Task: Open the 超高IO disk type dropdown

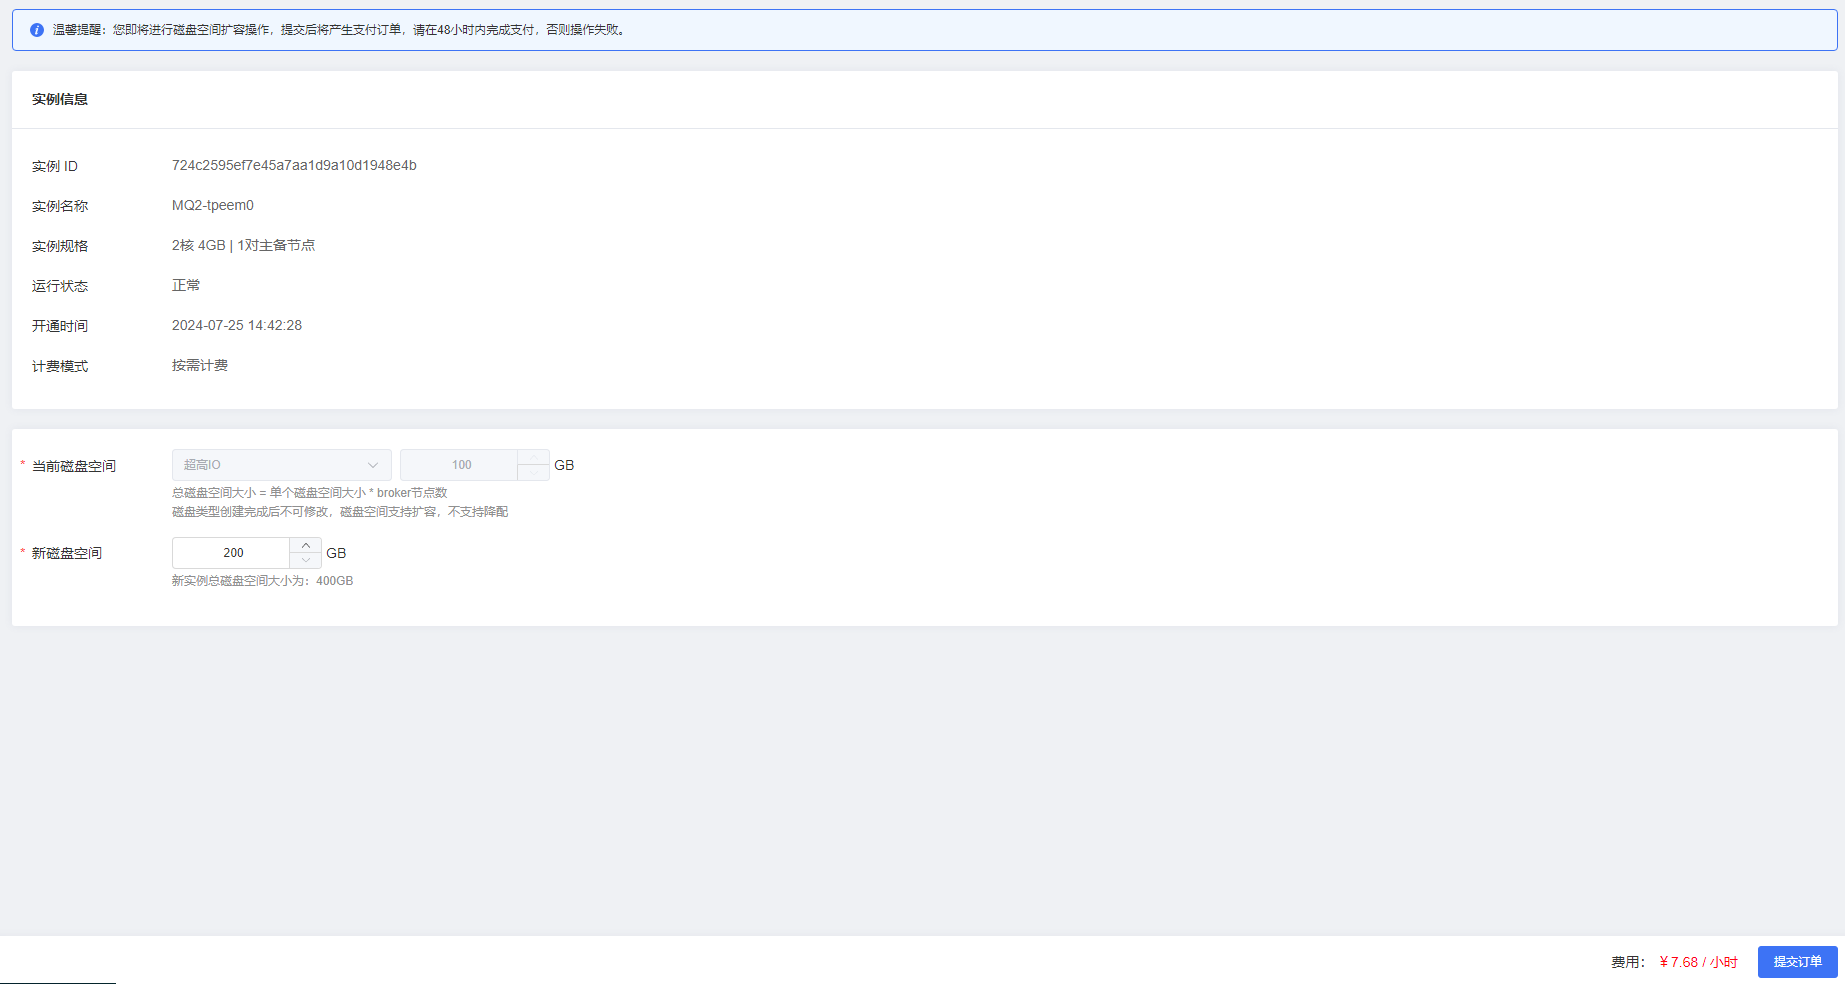Action: coord(282,465)
